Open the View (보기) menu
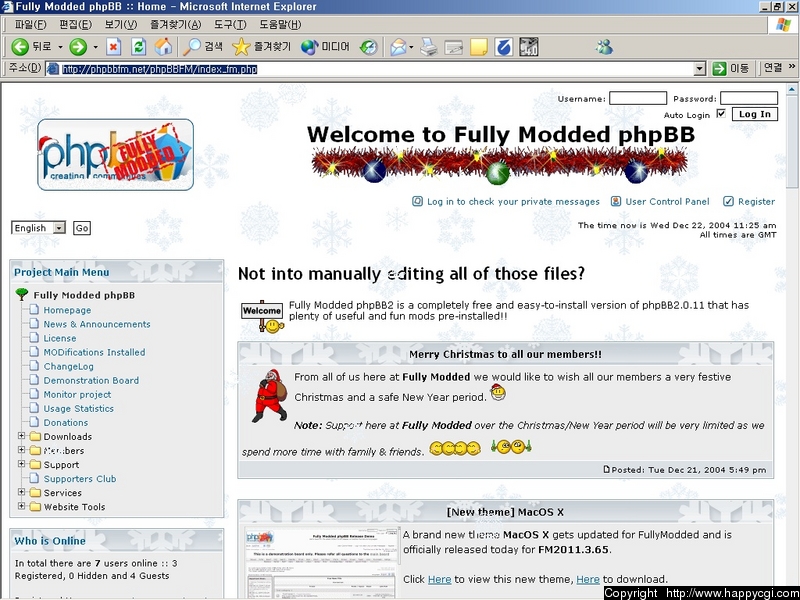This screenshot has width=800, height=600. click(x=121, y=24)
